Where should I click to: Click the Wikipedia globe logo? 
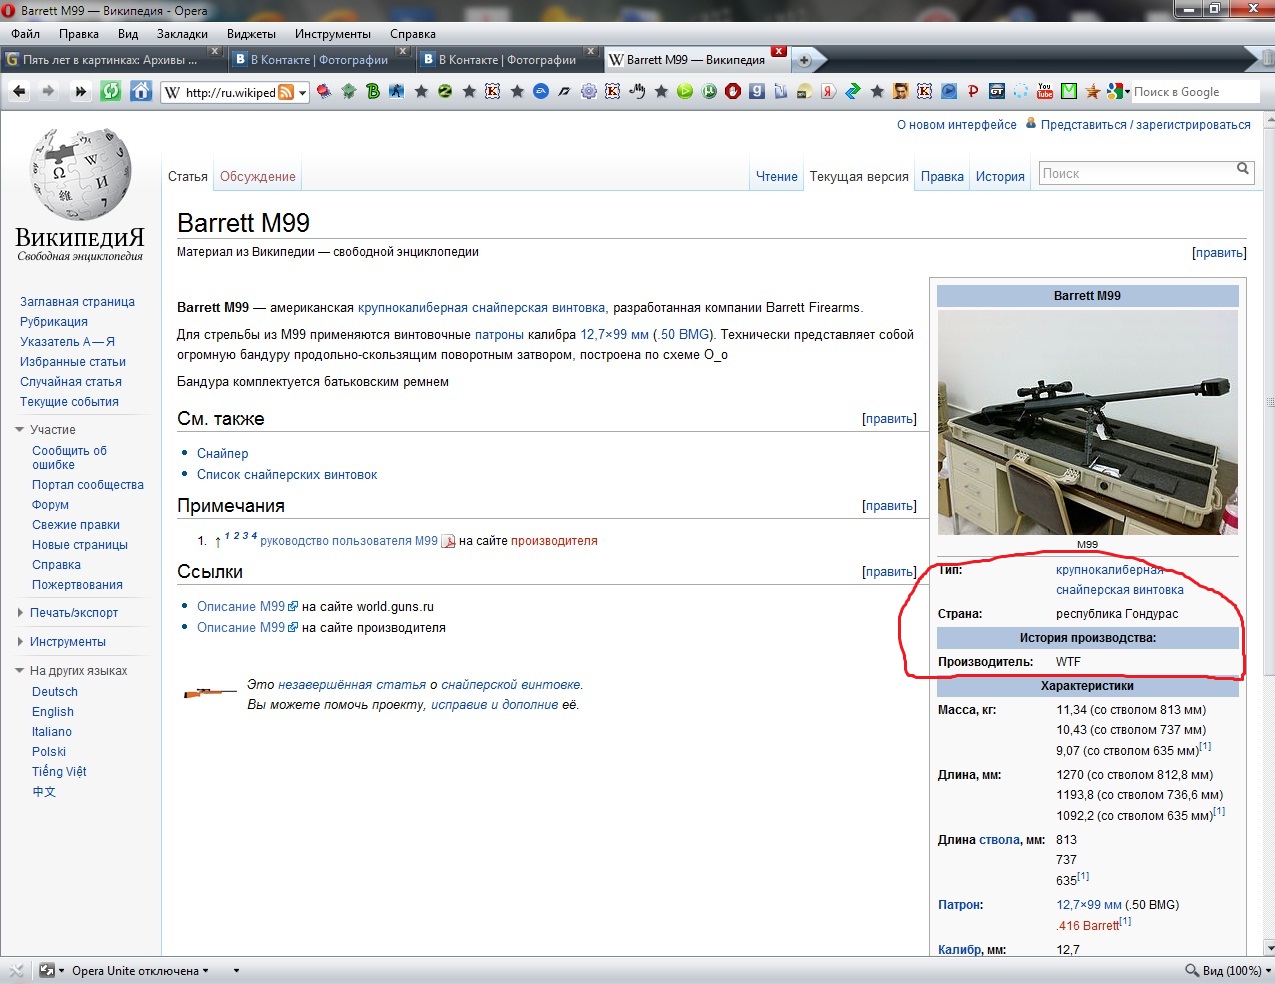coord(81,175)
